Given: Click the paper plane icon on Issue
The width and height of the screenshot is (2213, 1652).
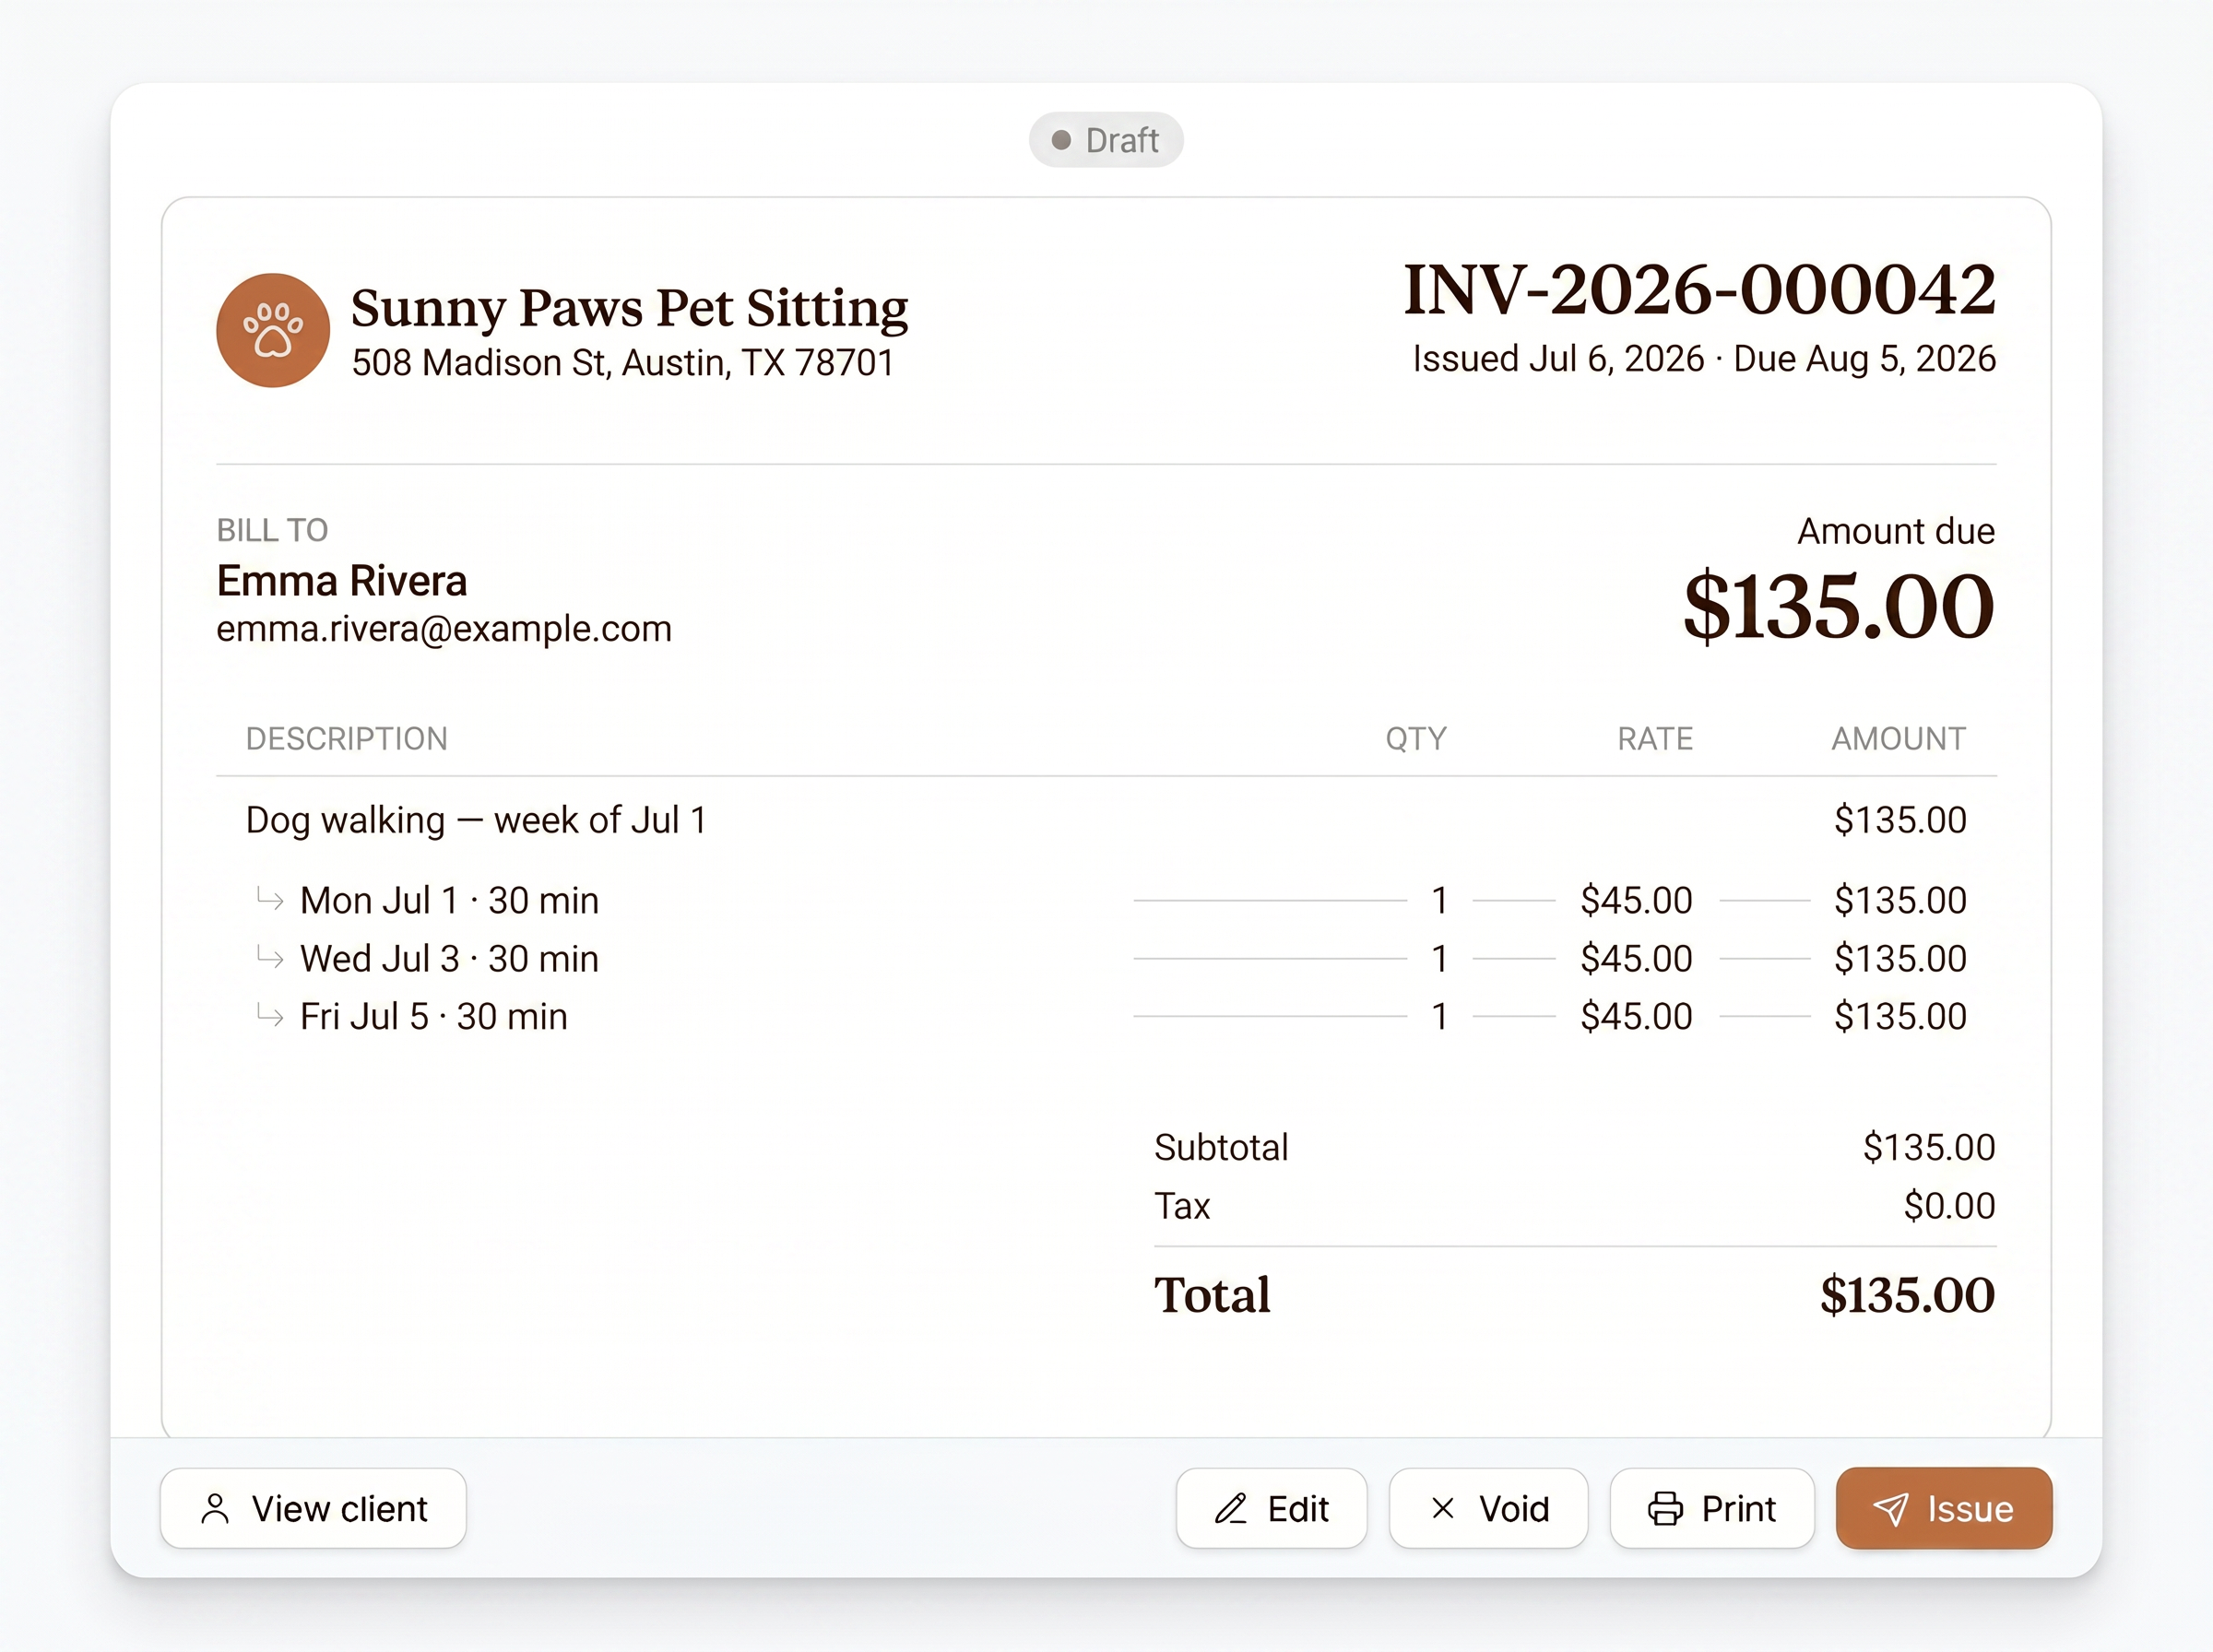Looking at the screenshot, I should point(1890,1508).
